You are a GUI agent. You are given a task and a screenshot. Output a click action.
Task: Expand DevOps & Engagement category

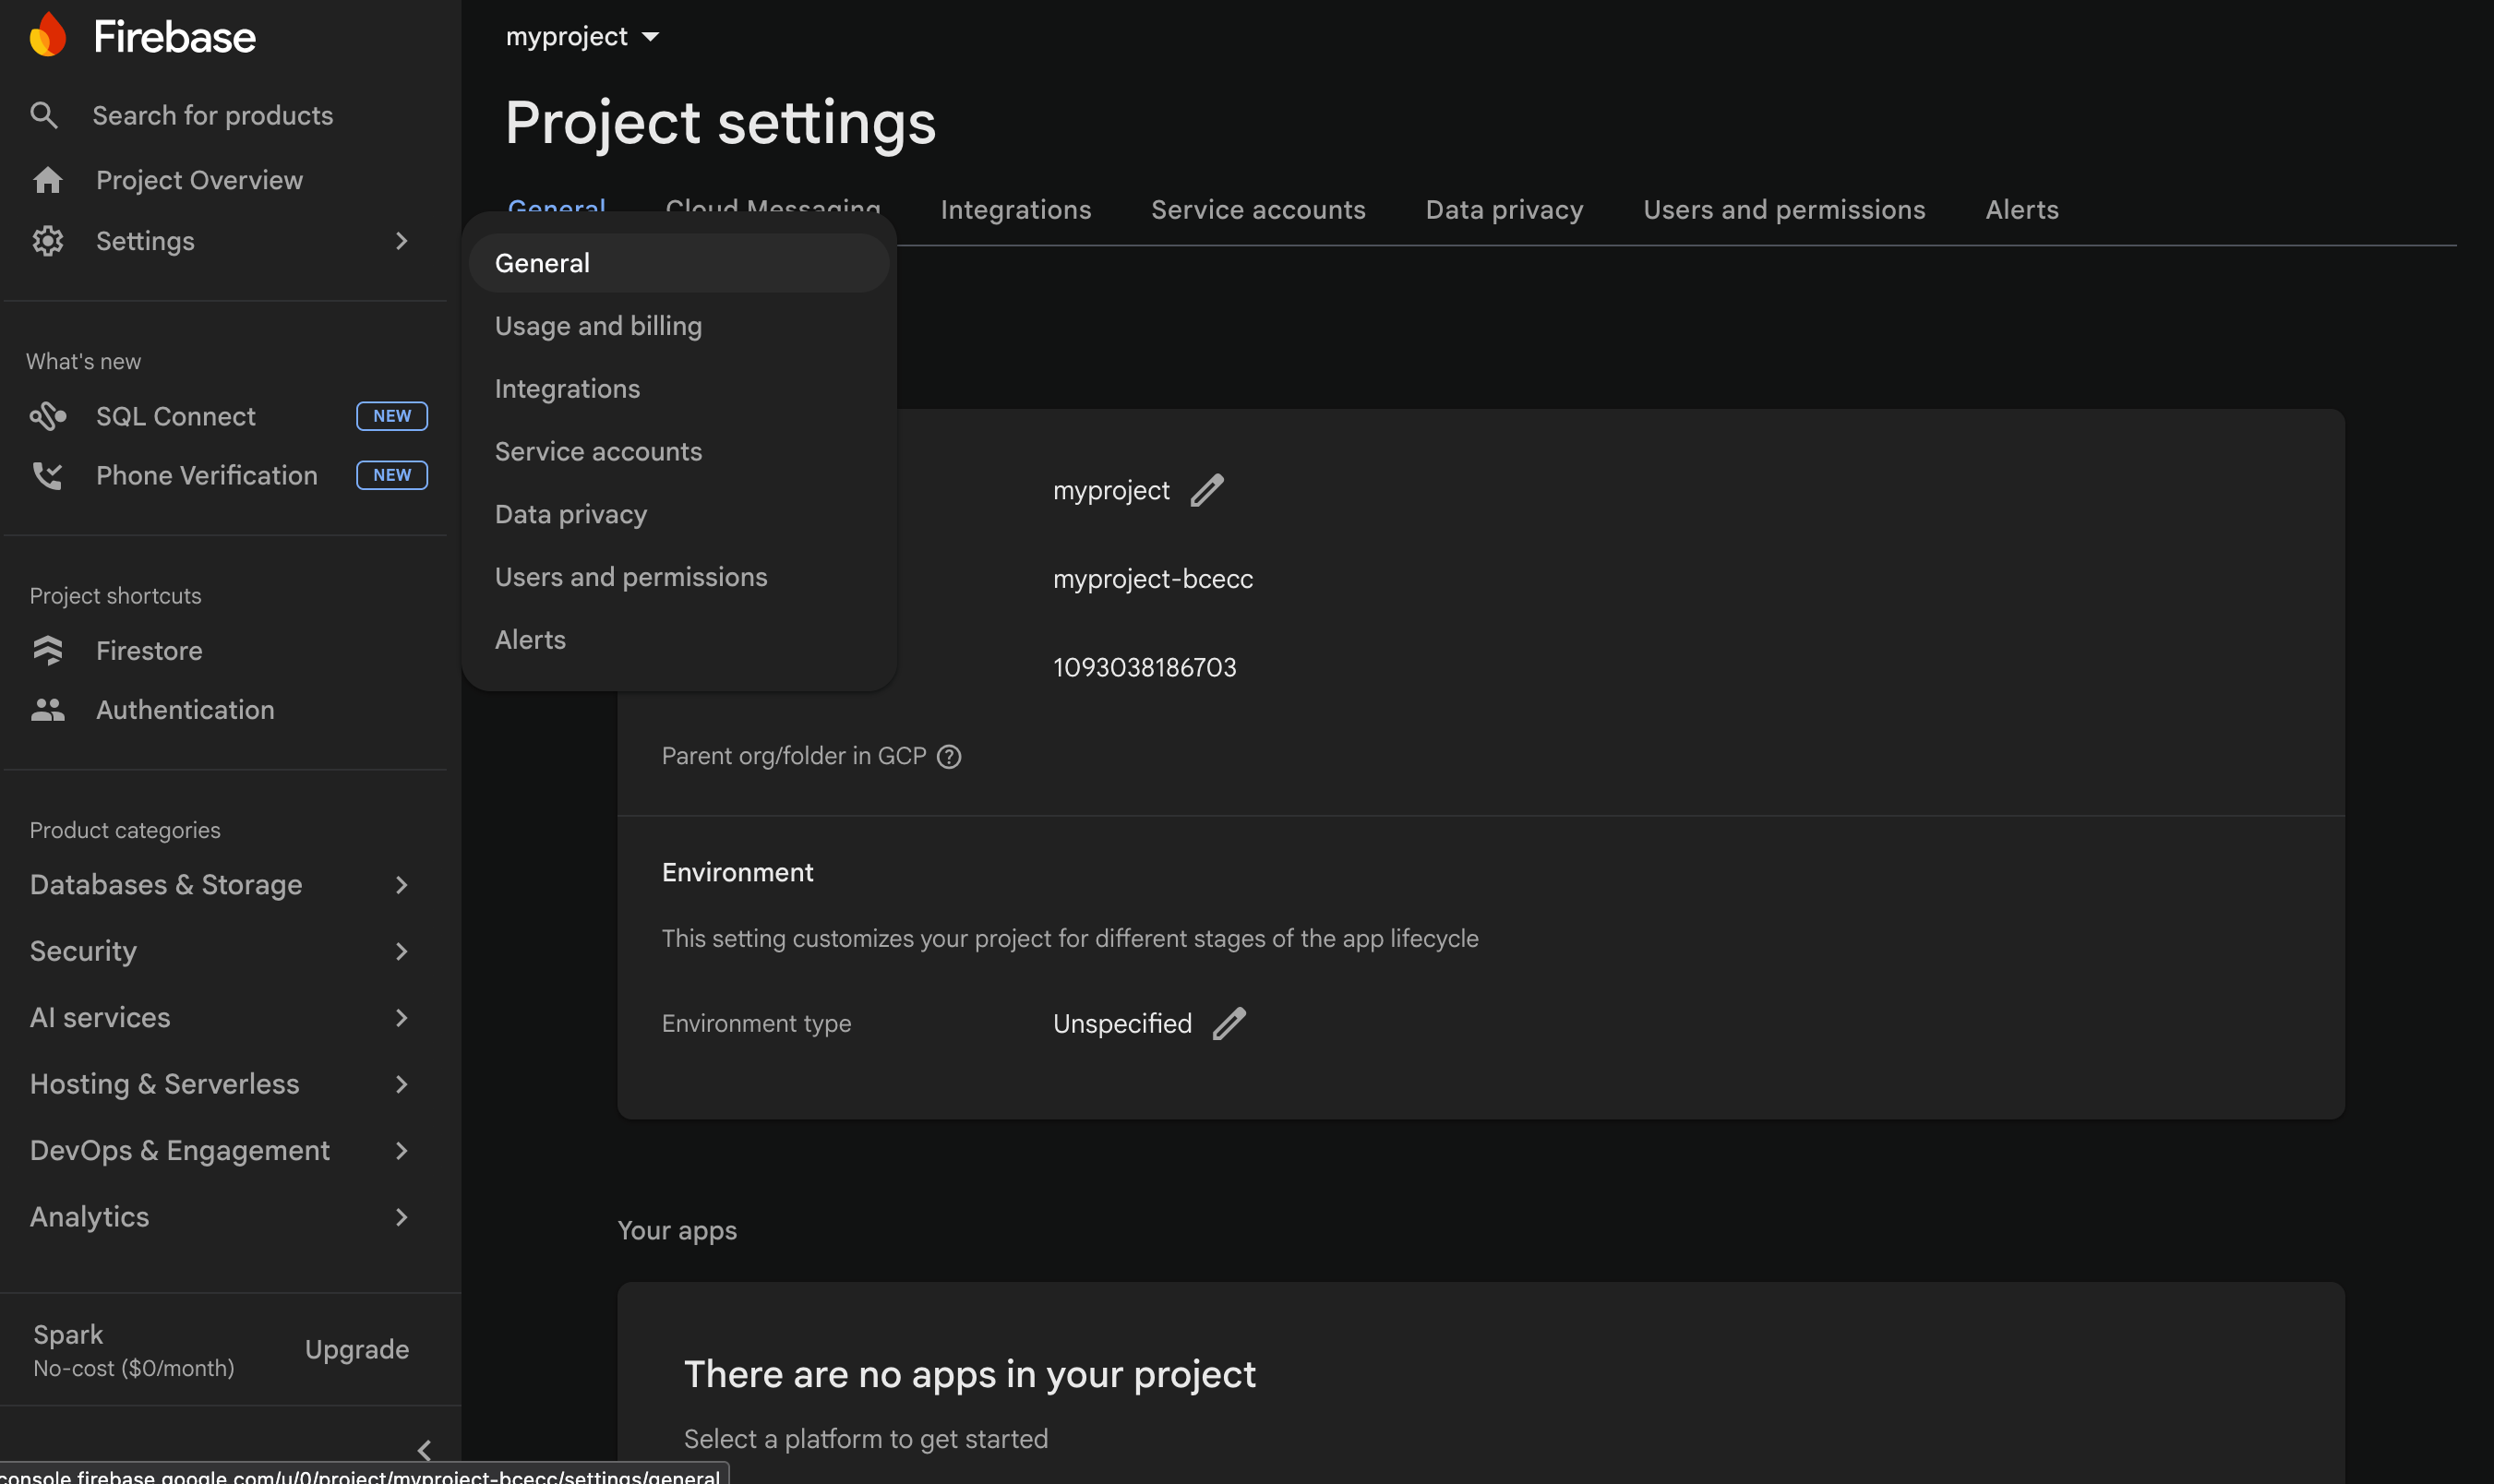[x=401, y=1151]
